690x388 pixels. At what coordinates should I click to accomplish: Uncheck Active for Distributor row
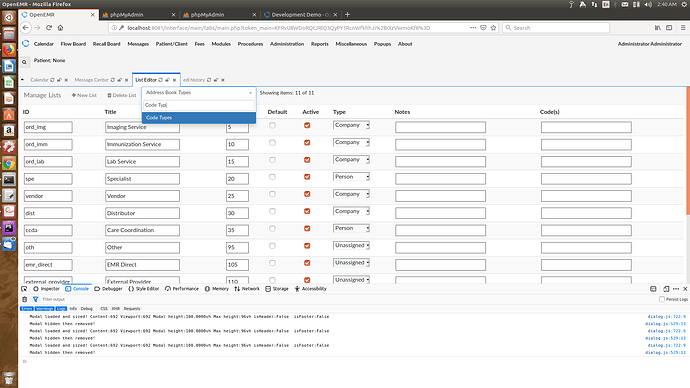(x=307, y=211)
